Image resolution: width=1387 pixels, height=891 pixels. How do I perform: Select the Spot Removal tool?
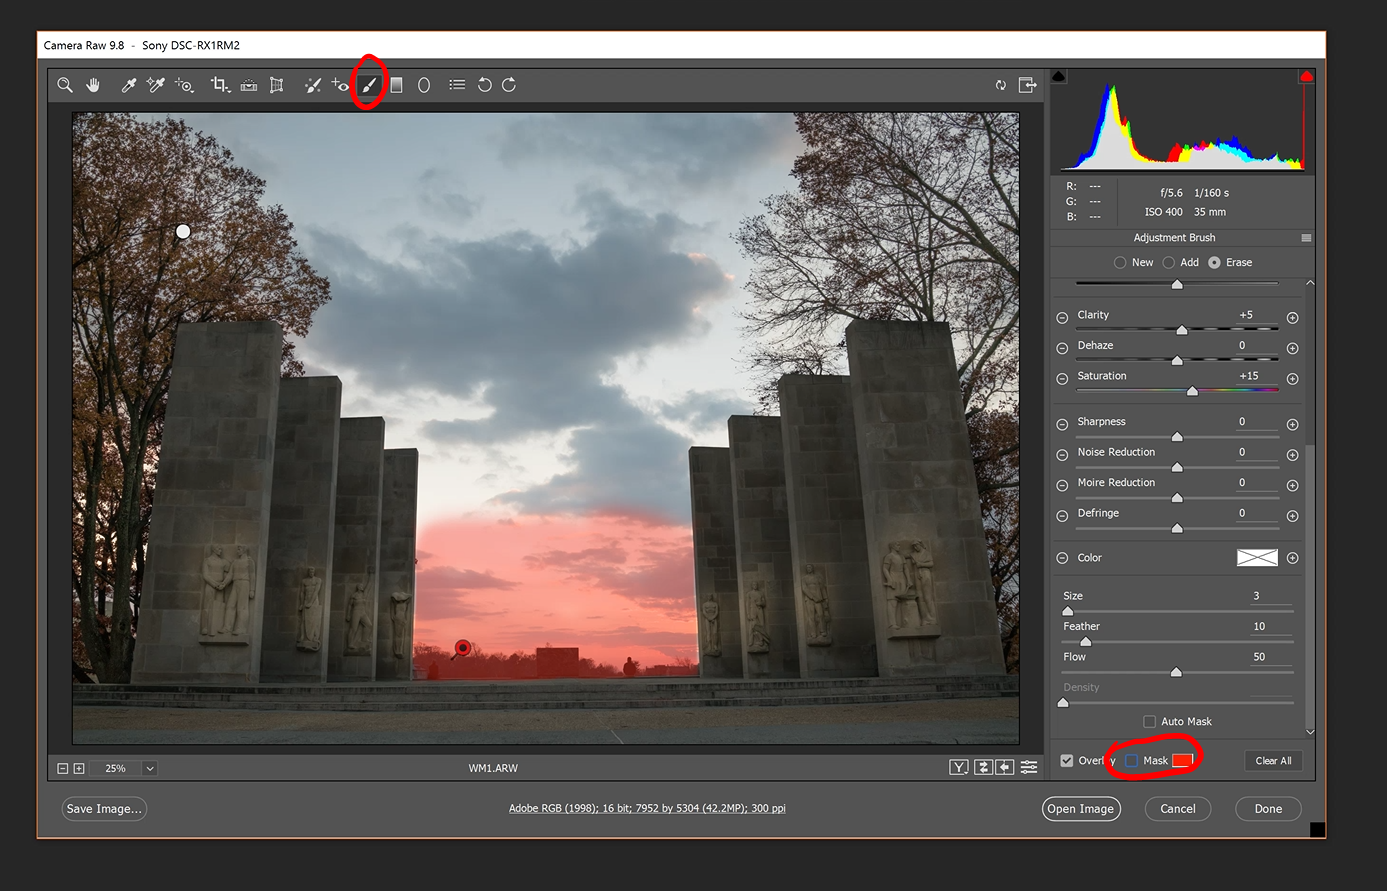pyautogui.click(x=312, y=85)
